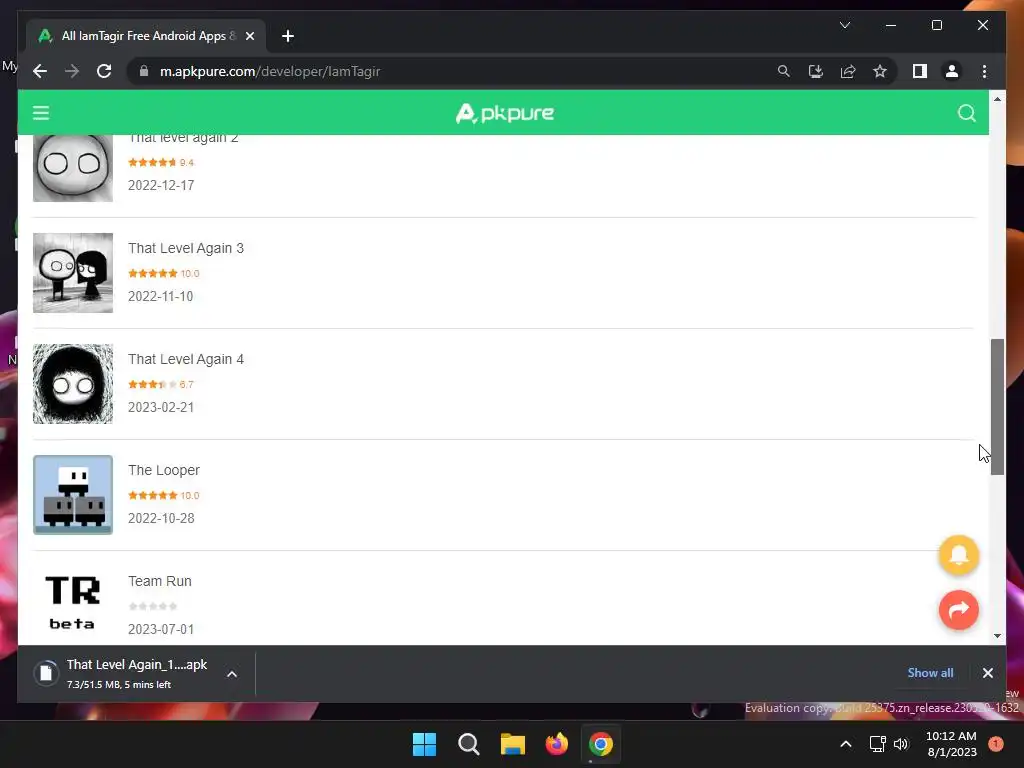This screenshot has width=1024, height=768.
Task: Open Team Run app title
Action: coord(160,581)
